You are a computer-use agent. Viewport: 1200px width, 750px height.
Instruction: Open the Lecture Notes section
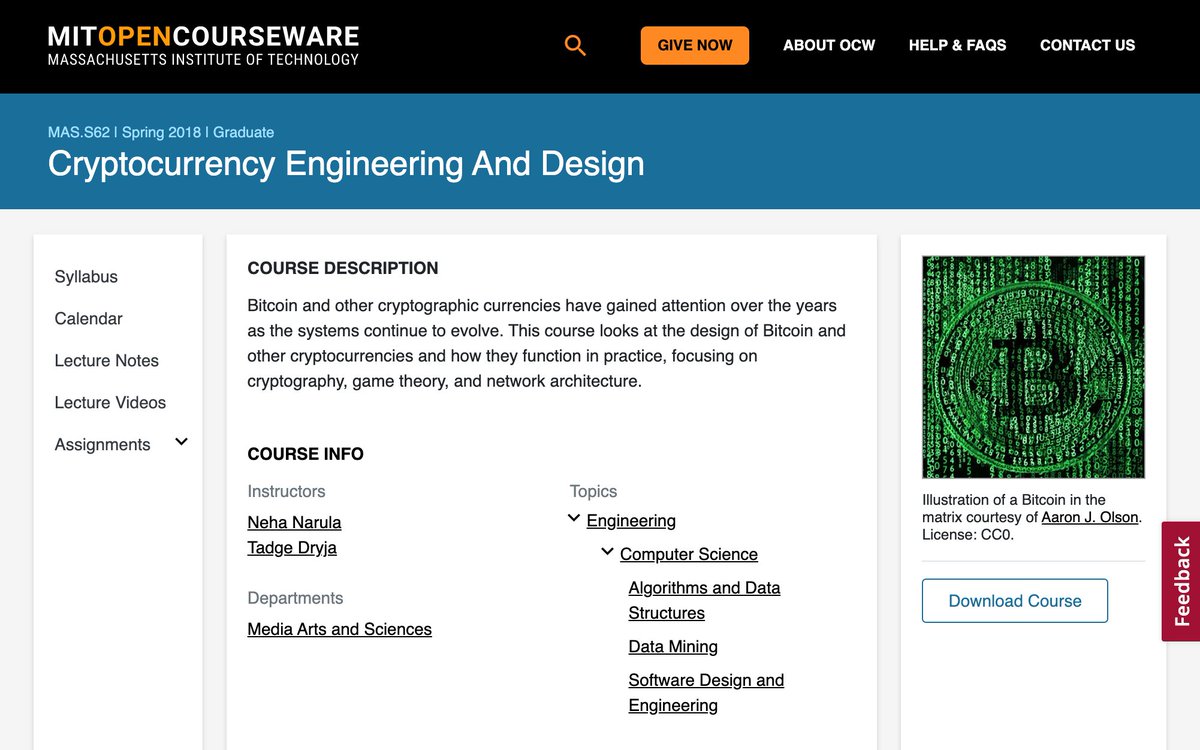(107, 361)
